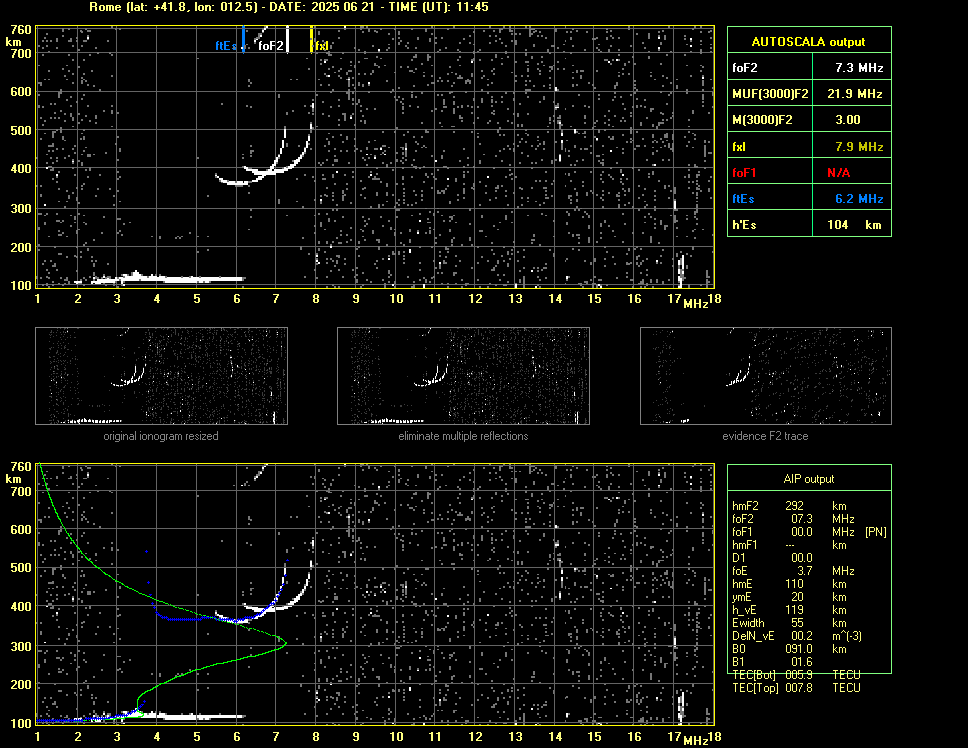This screenshot has width=968, height=748.
Task: Open the 'evidence F2 trace' thumbnail
Action: [766, 376]
